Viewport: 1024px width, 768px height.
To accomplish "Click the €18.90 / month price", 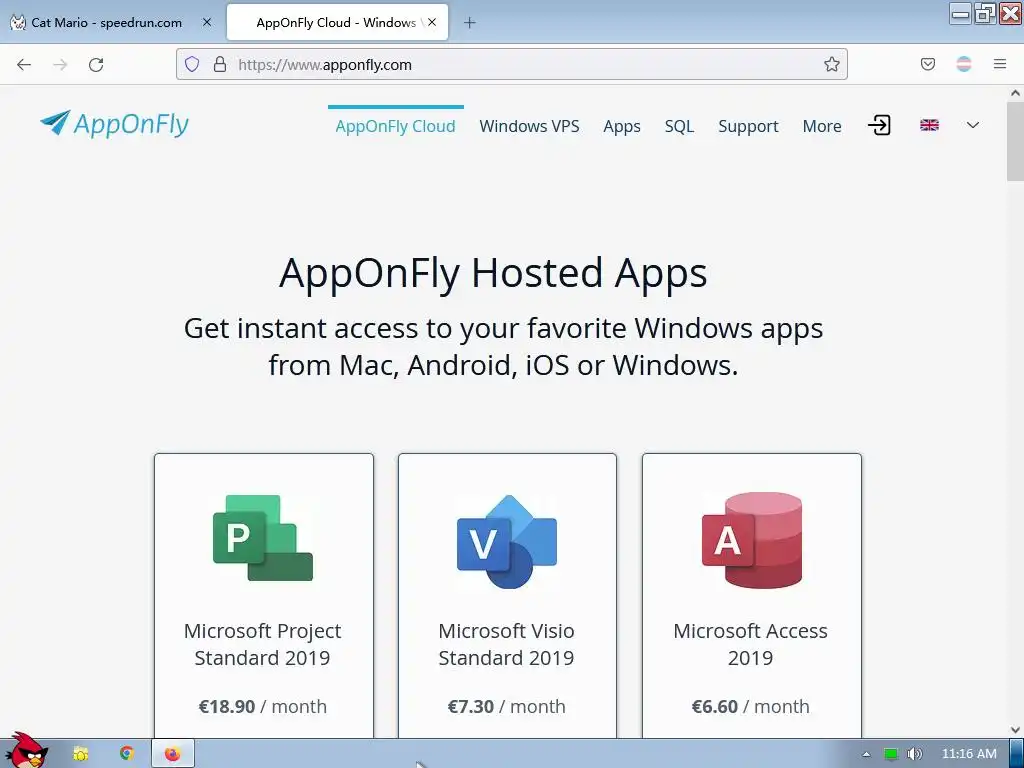I will coord(263,707).
